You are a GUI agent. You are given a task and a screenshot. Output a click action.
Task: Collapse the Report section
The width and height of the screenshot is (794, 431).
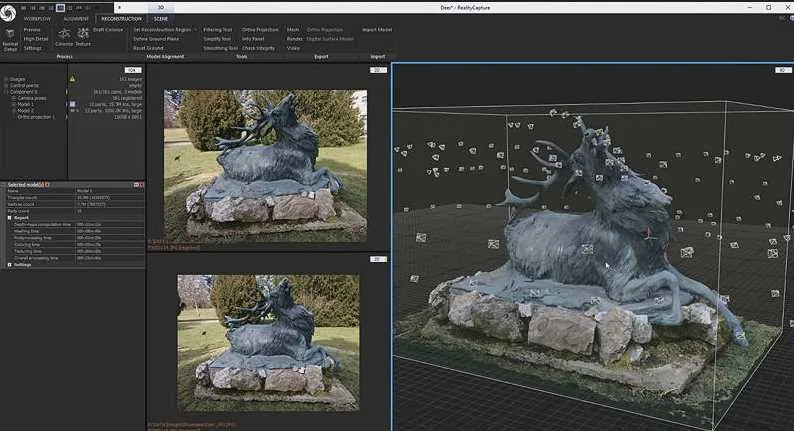coord(10,218)
